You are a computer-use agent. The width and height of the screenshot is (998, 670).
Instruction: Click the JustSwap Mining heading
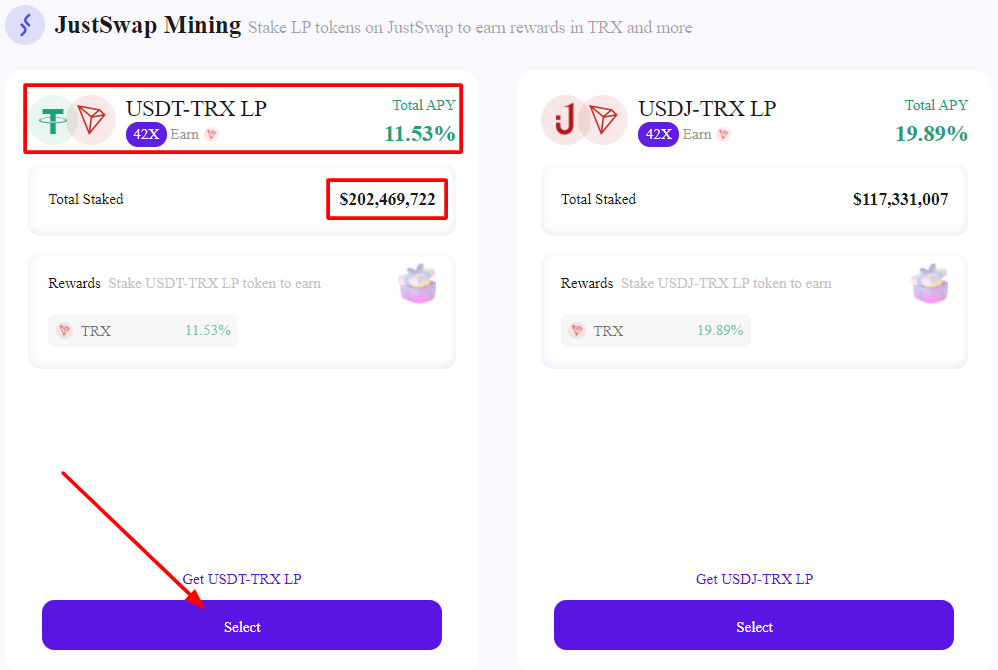tap(148, 25)
